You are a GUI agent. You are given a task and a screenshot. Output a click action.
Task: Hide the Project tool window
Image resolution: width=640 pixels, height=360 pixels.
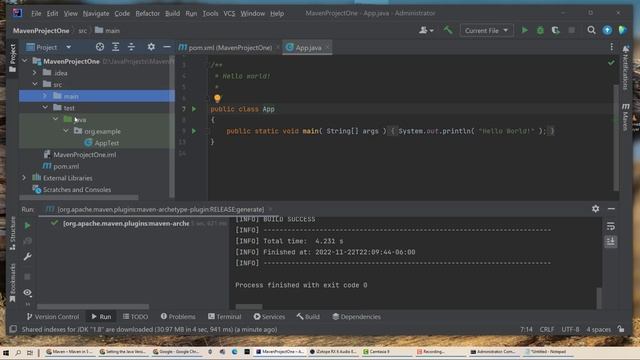point(167,47)
